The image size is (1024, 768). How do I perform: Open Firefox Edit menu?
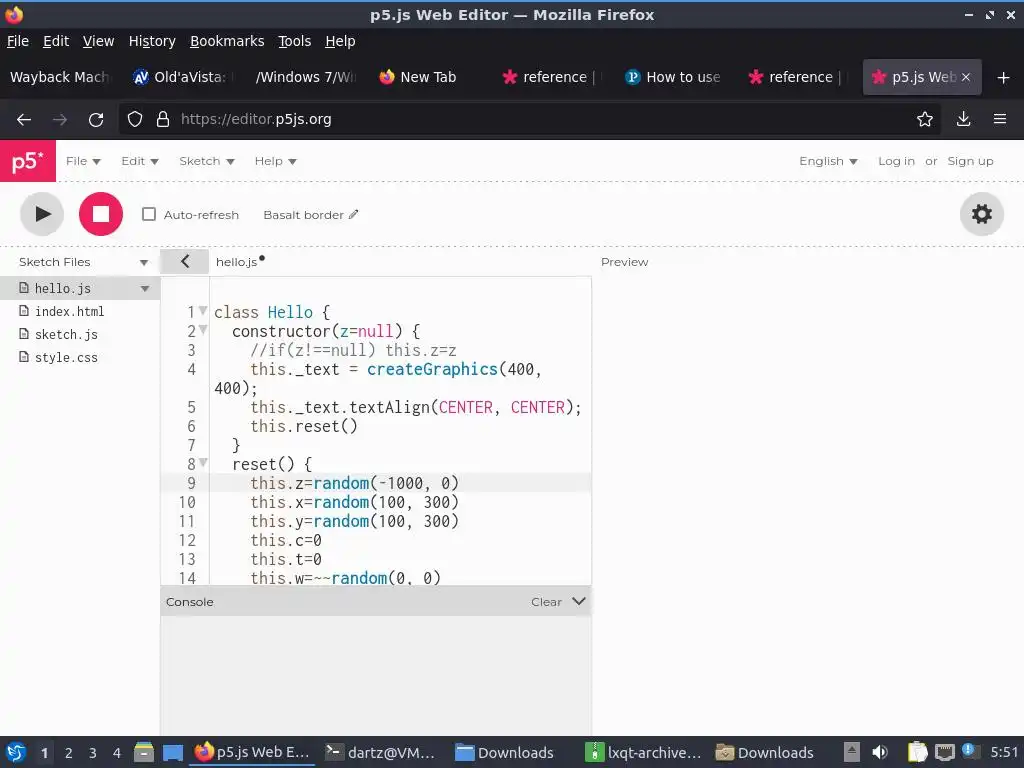[x=56, y=41]
